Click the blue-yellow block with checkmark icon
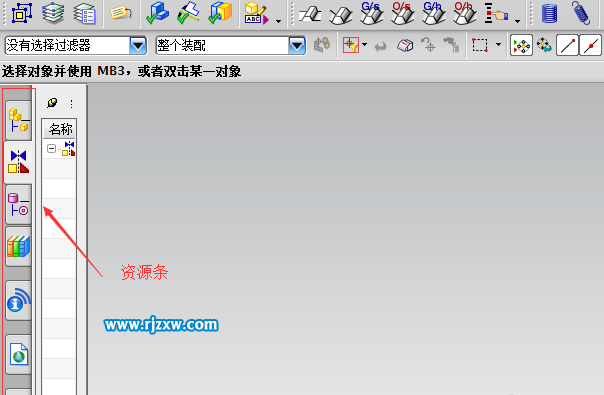The height and width of the screenshot is (395, 604). (220, 13)
